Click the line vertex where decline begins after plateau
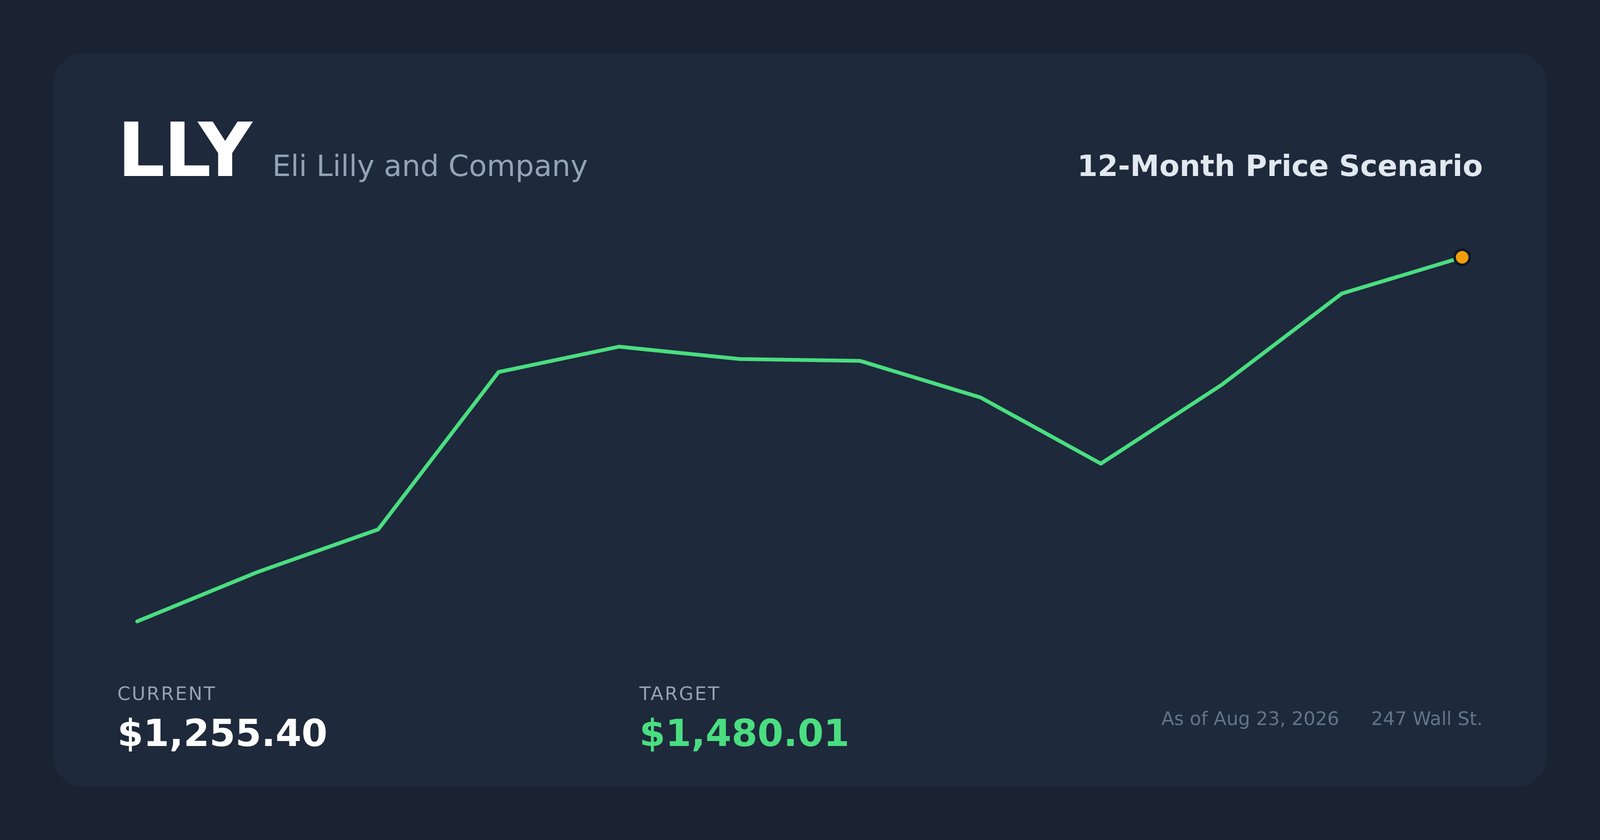 (860, 360)
